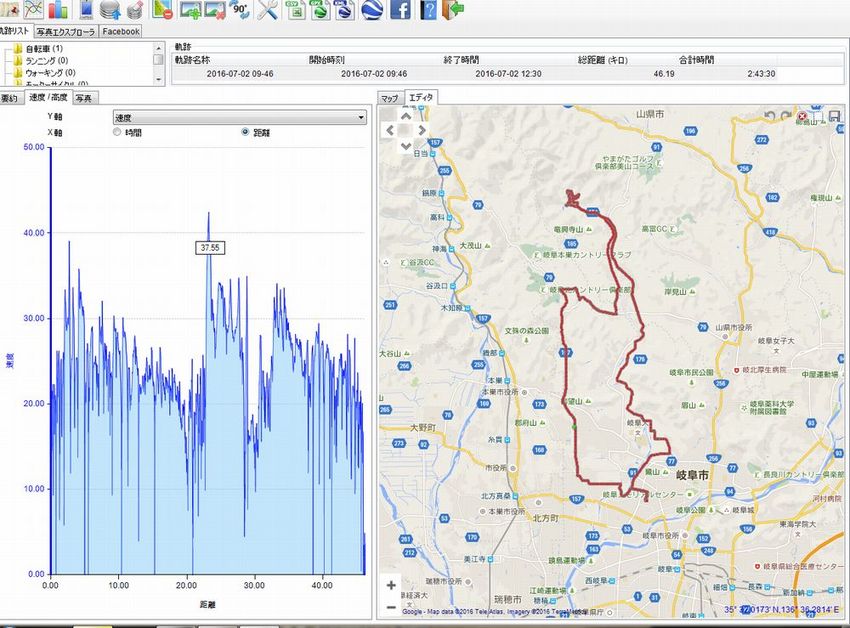
Task: Click the 総距離 (キロ) column header
Action: point(603,60)
